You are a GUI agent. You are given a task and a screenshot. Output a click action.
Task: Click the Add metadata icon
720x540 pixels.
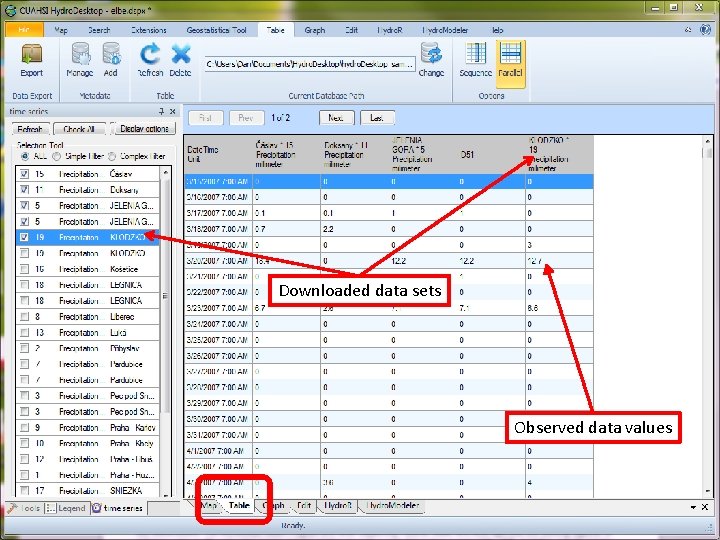point(111,55)
